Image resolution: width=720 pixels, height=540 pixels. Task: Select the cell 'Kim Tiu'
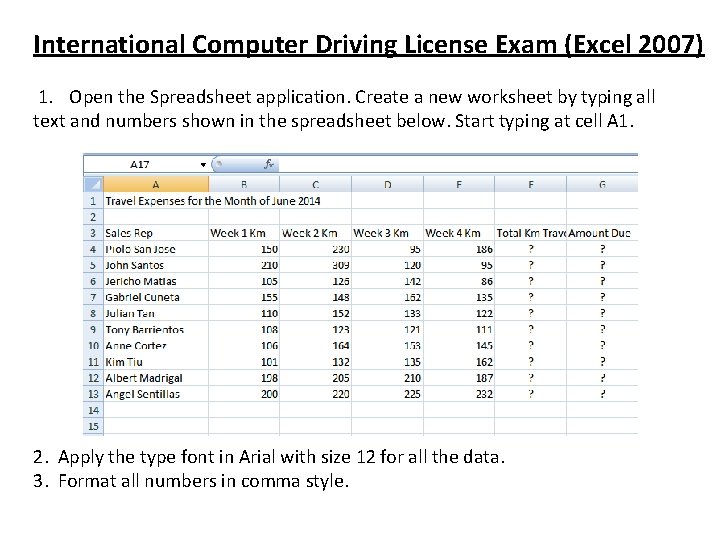tap(156, 362)
